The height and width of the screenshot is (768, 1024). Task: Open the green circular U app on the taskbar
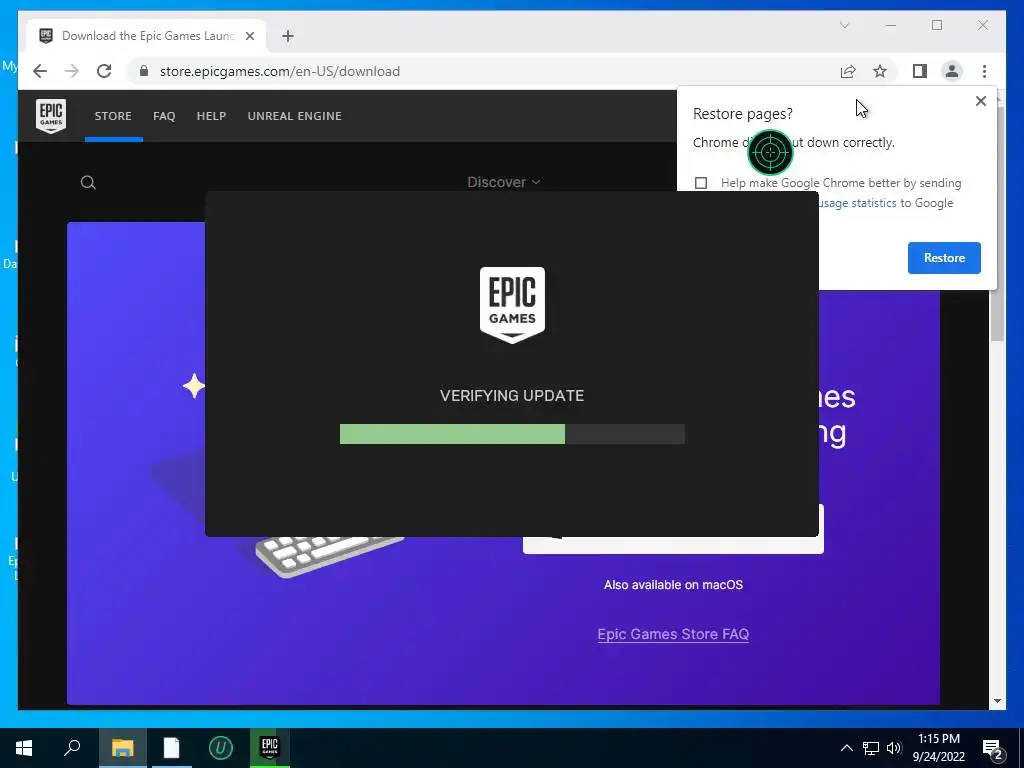pyautogui.click(x=221, y=748)
